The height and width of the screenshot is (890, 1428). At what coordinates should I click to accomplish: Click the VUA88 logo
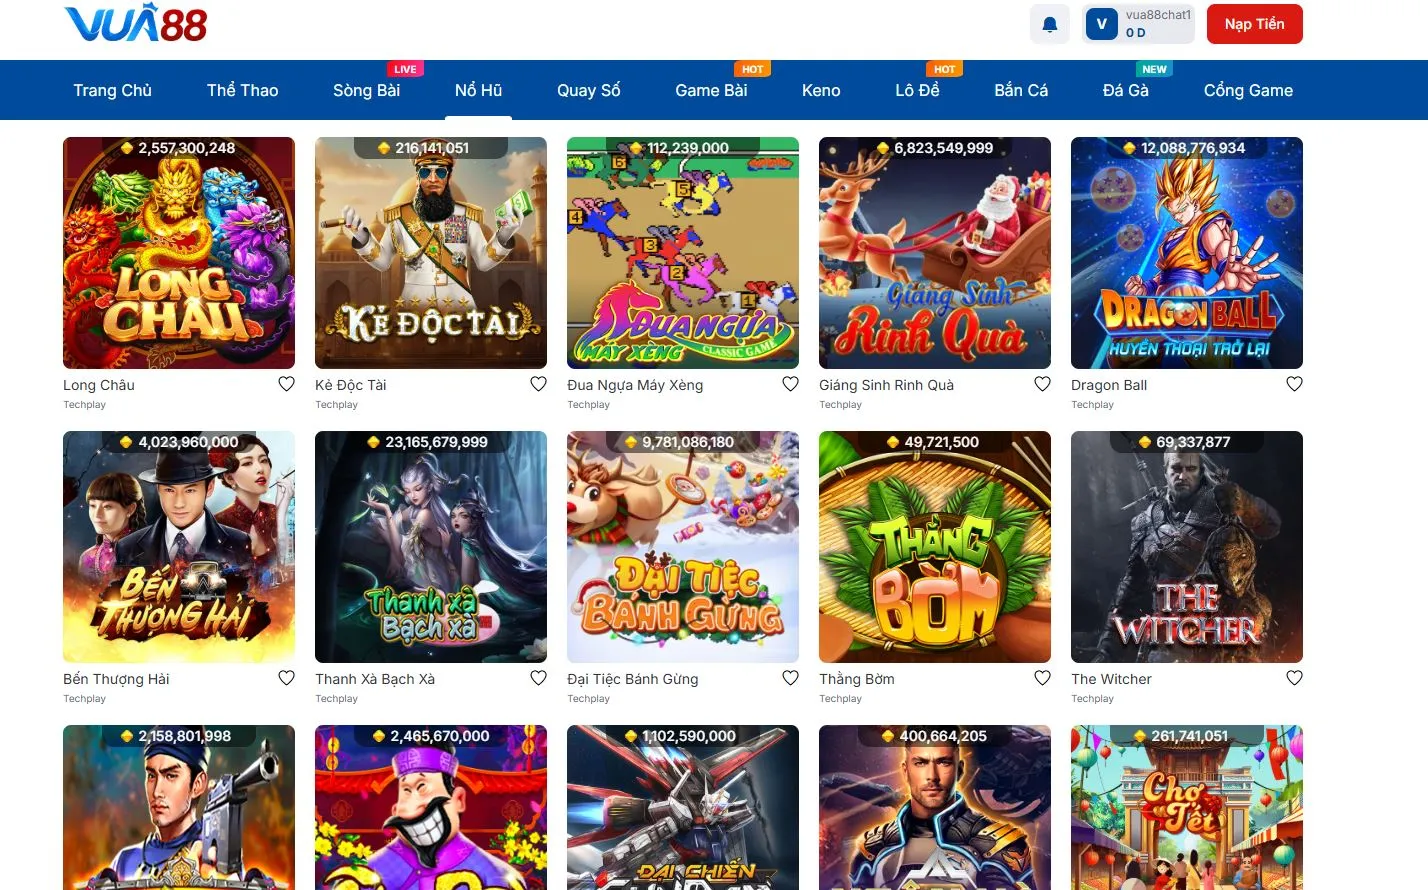[x=136, y=24]
